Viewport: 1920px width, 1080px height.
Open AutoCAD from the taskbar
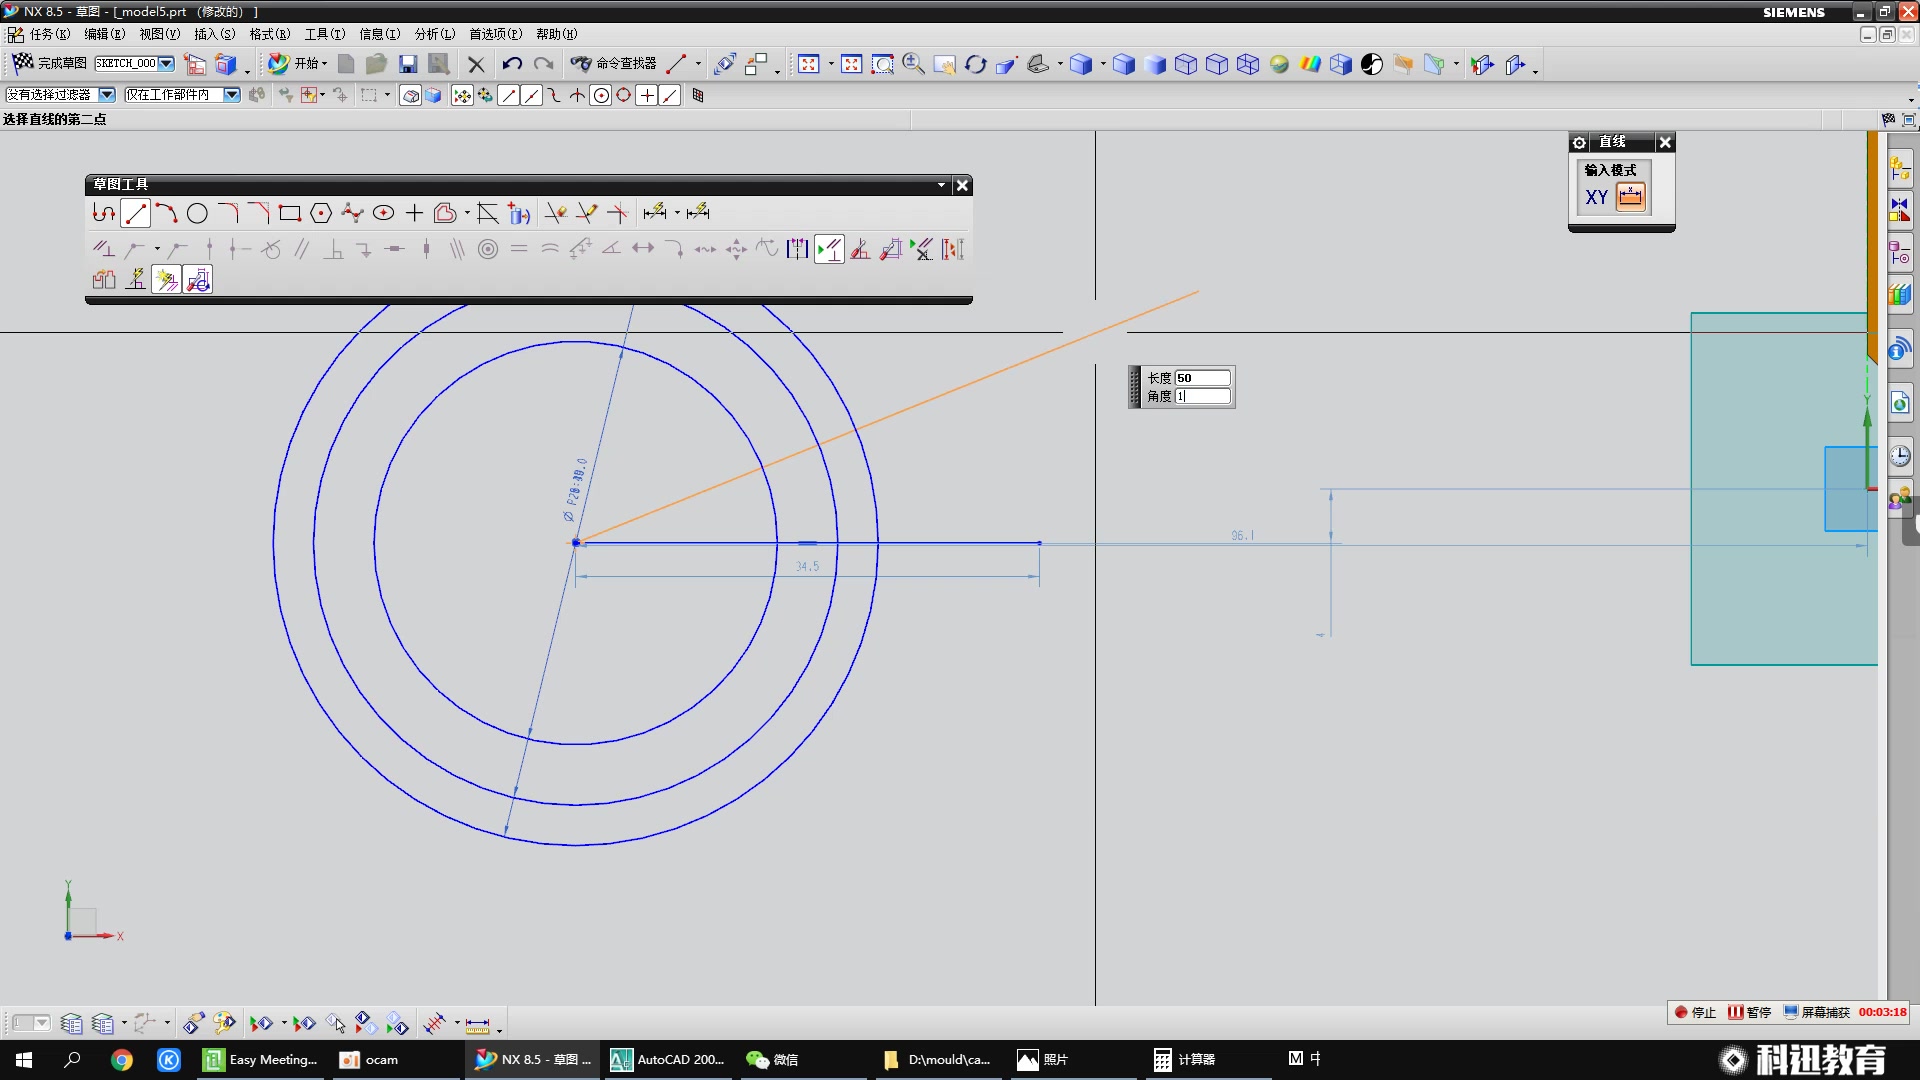click(667, 1059)
